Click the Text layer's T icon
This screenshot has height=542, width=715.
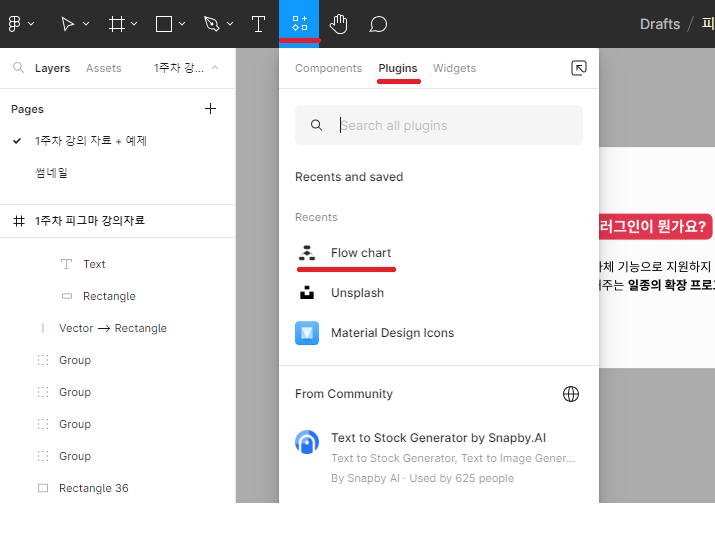tap(67, 264)
